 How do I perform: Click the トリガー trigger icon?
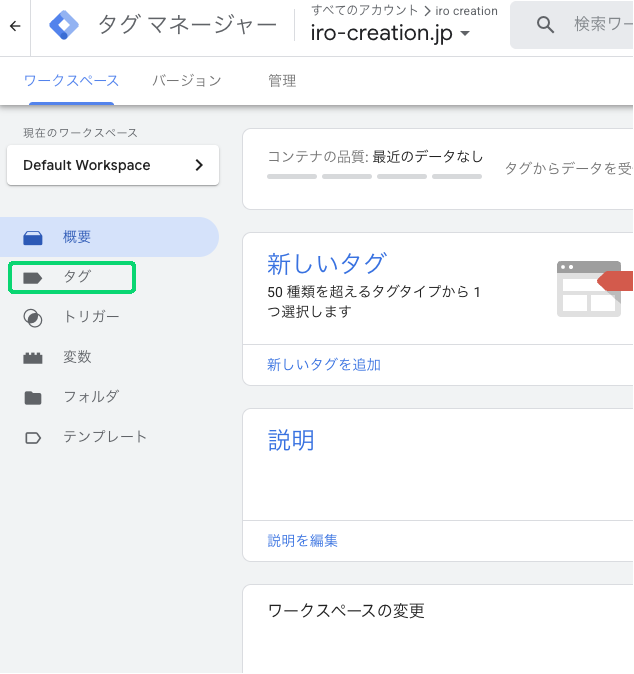(x=33, y=318)
